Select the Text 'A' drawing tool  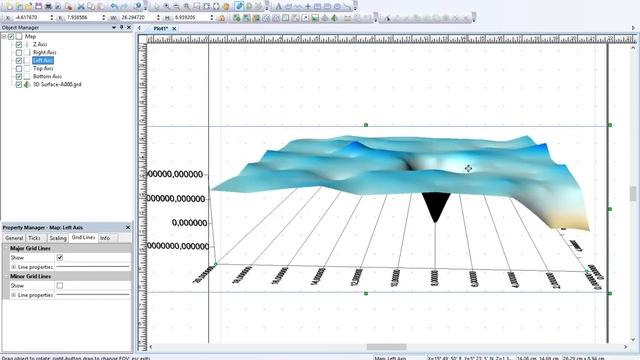[278, 6]
